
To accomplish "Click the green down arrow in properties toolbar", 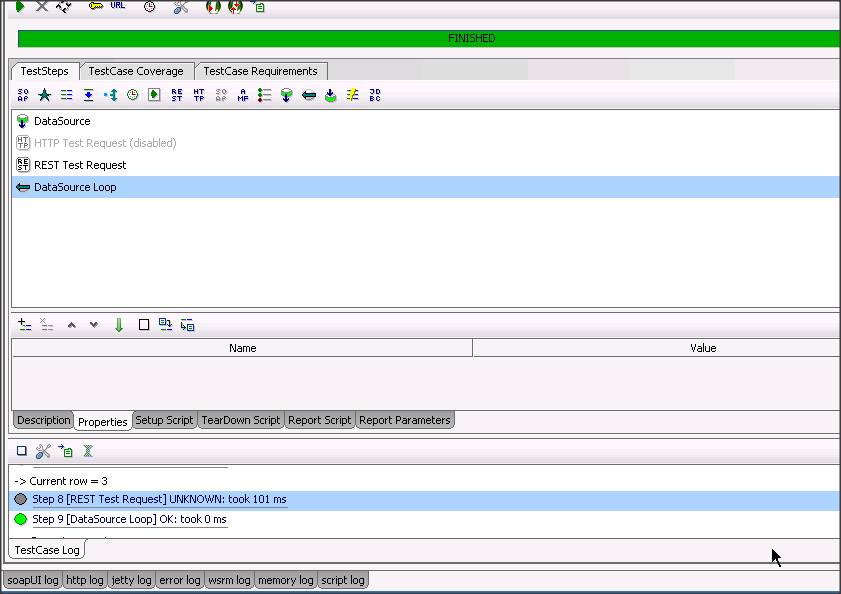I will (x=119, y=325).
